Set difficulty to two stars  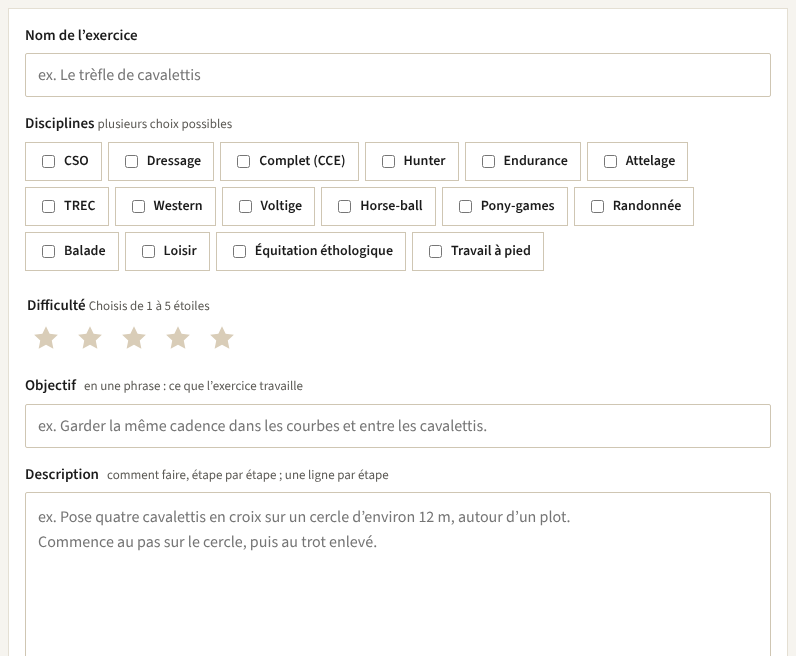pos(90,338)
